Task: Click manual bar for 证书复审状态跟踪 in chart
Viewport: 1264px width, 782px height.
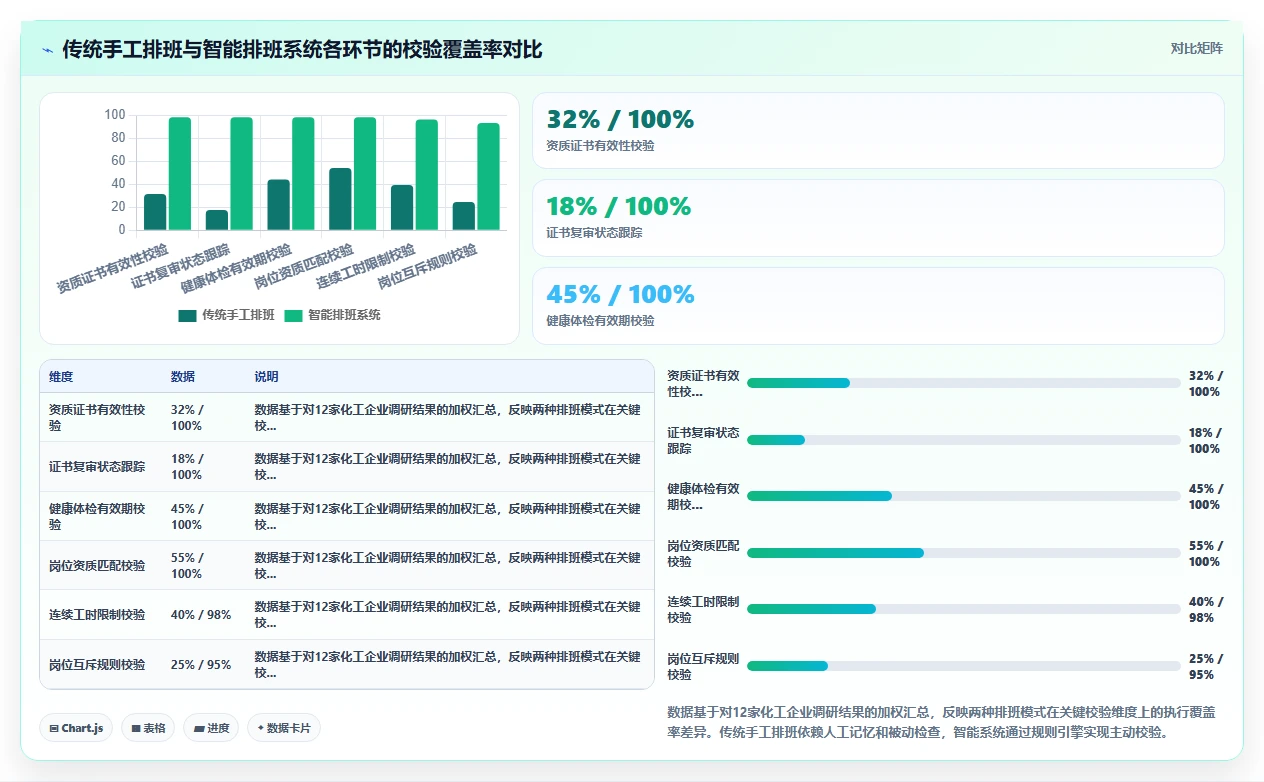Action: [x=217, y=220]
